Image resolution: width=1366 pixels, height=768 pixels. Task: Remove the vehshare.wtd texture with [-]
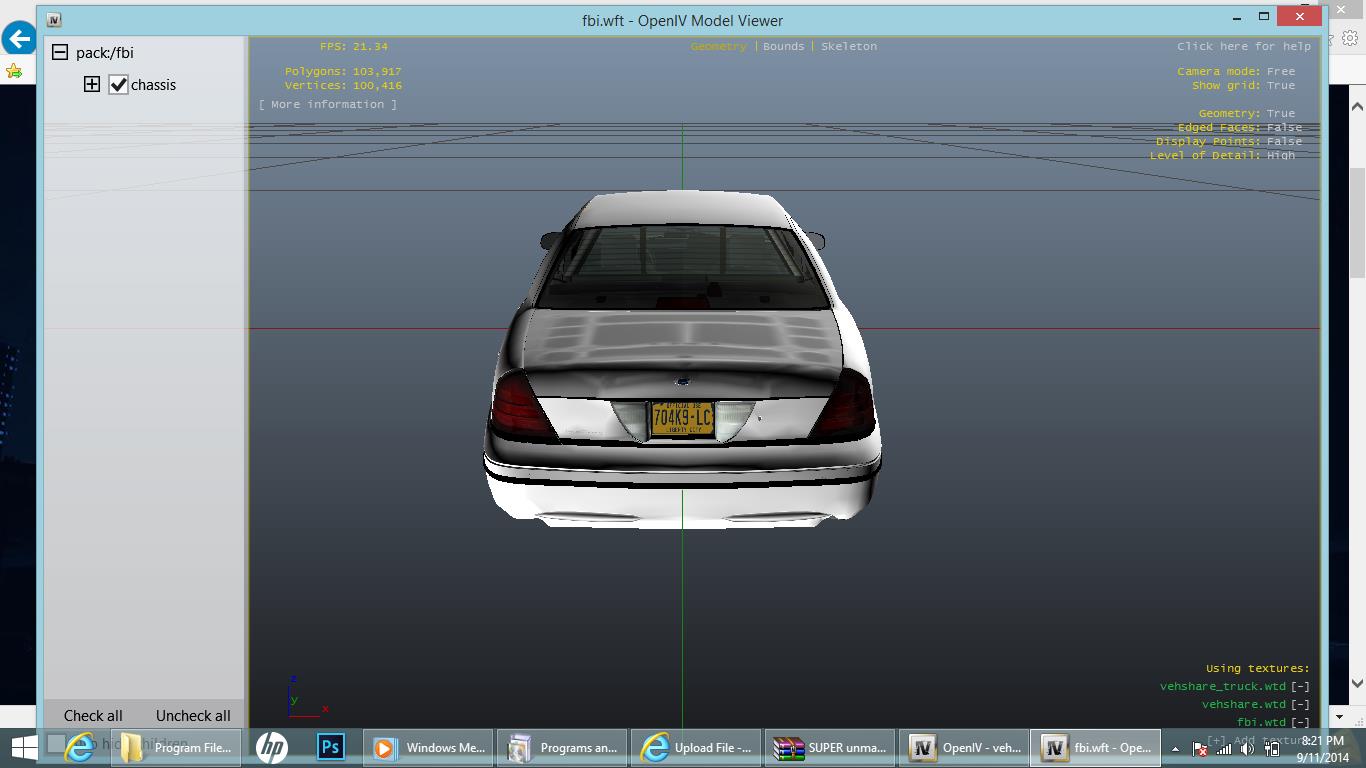click(1300, 705)
